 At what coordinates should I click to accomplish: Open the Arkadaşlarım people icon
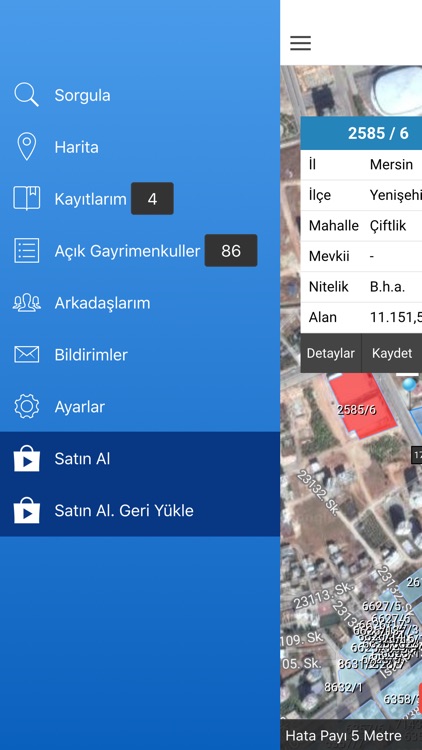[x=26, y=303]
